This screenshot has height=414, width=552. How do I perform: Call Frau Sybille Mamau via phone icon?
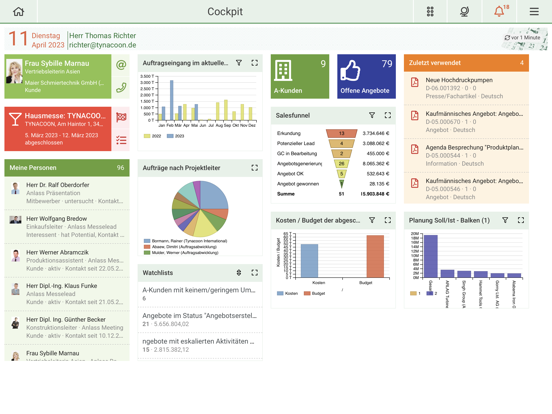pyautogui.click(x=121, y=87)
